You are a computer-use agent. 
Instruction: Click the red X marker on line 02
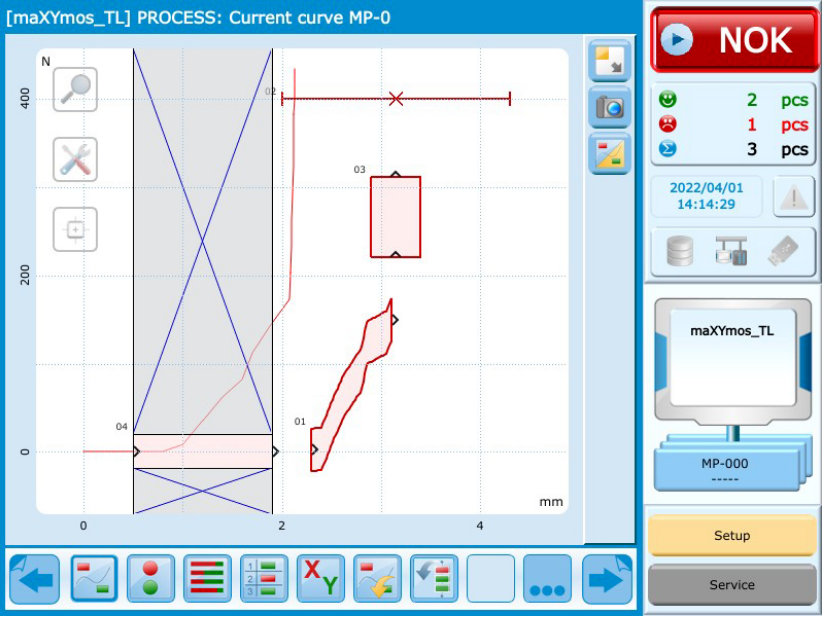point(396,99)
